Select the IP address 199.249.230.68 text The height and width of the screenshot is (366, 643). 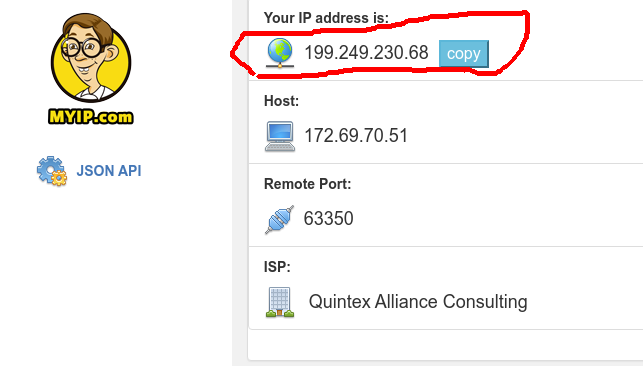pos(366,53)
